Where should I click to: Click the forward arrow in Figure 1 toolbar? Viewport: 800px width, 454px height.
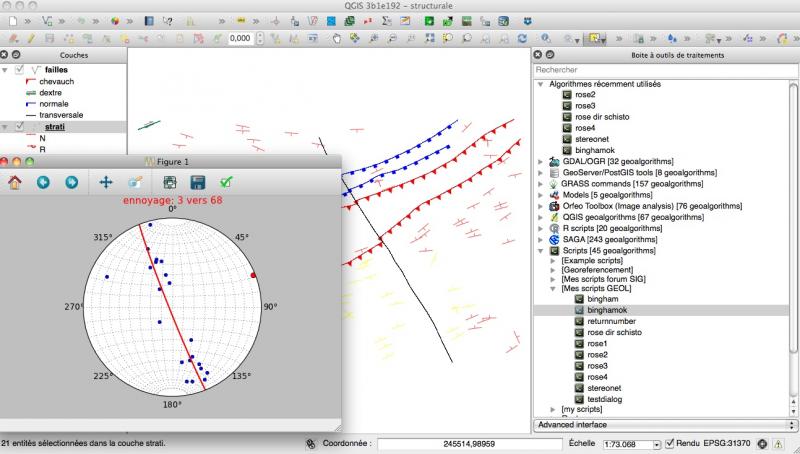(x=71, y=182)
